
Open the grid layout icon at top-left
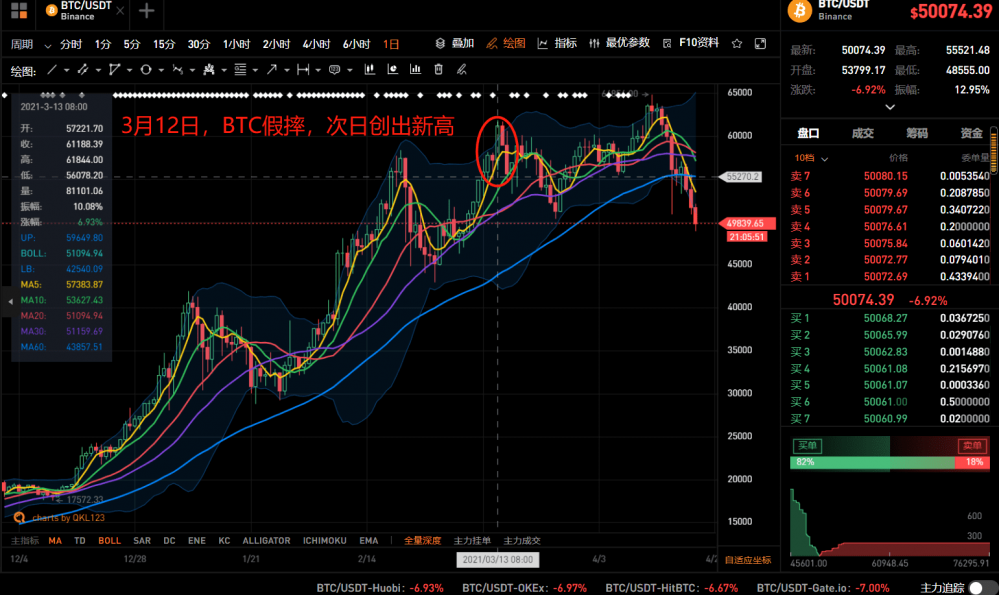(19, 11)
